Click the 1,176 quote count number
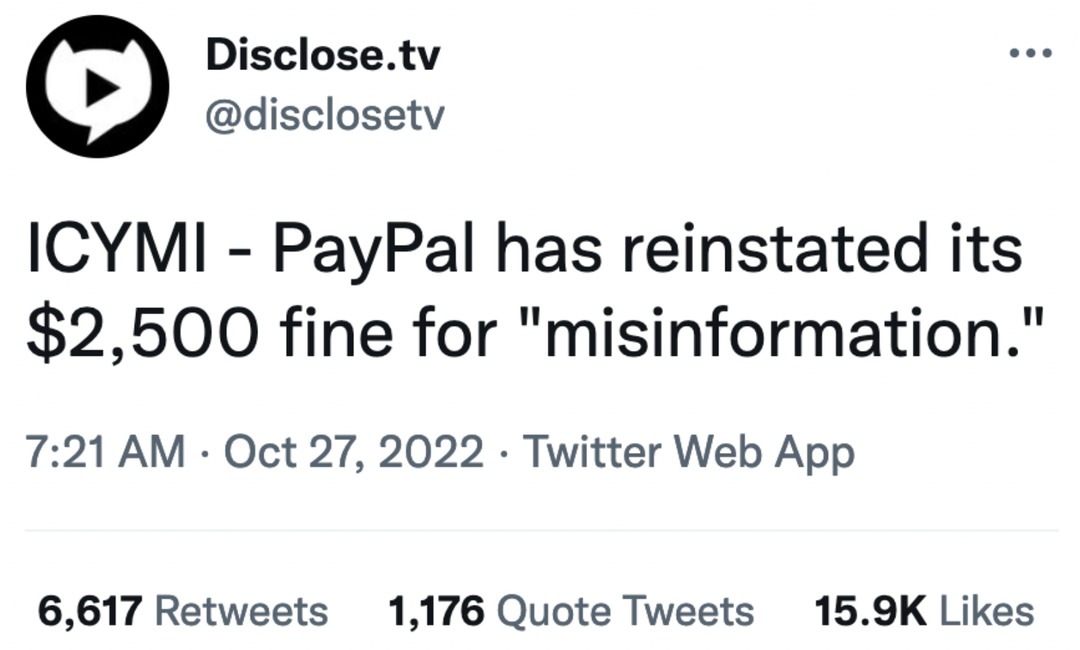1080x650 pixels. click(435, 610)
